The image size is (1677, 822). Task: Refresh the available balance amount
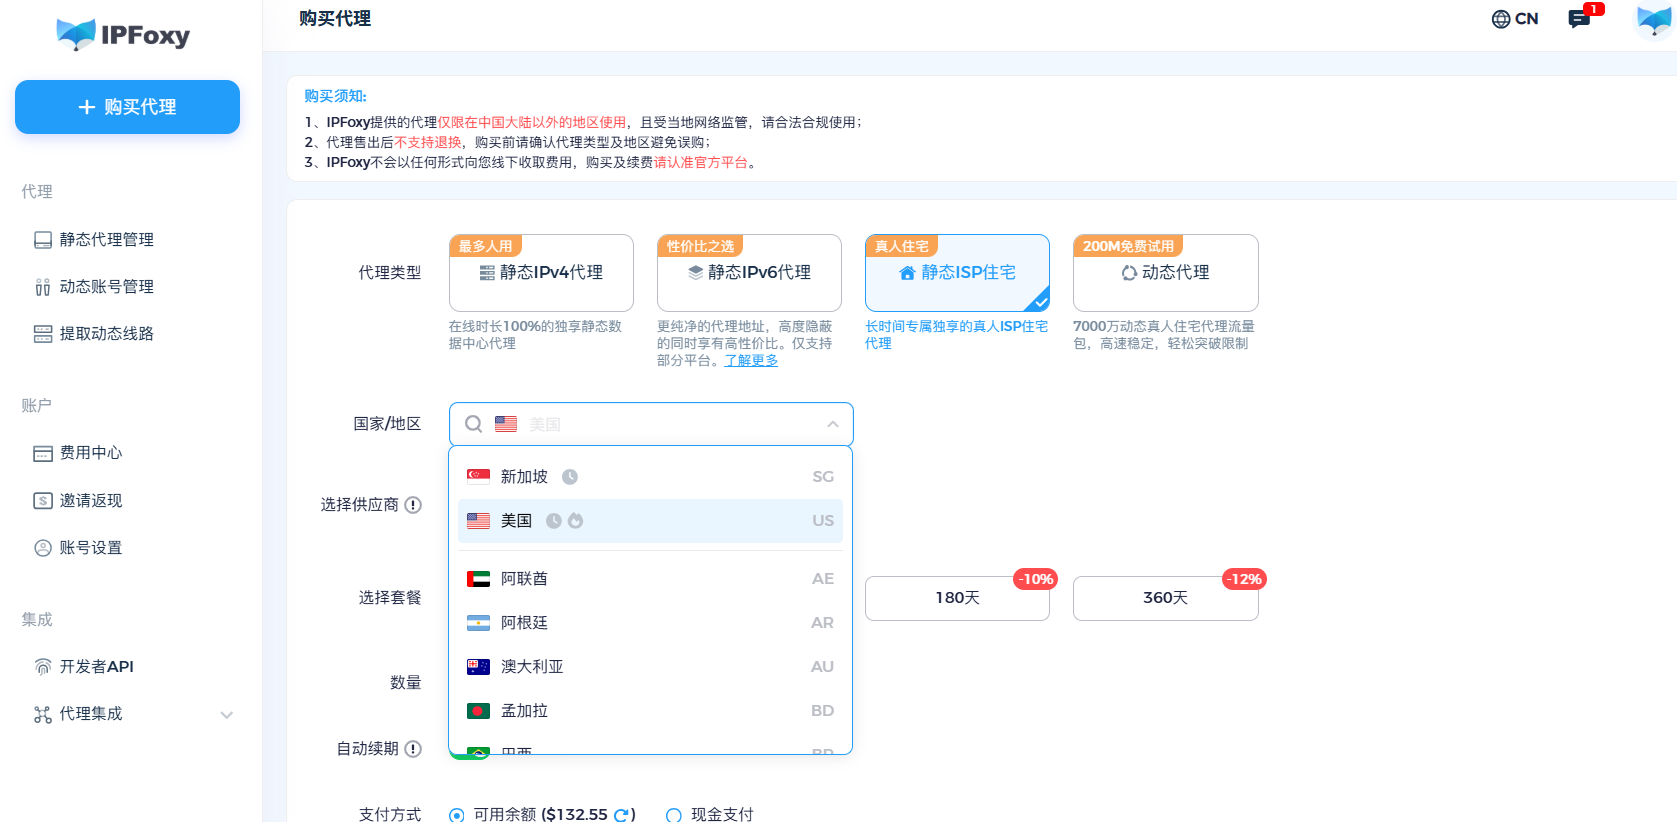622,815
